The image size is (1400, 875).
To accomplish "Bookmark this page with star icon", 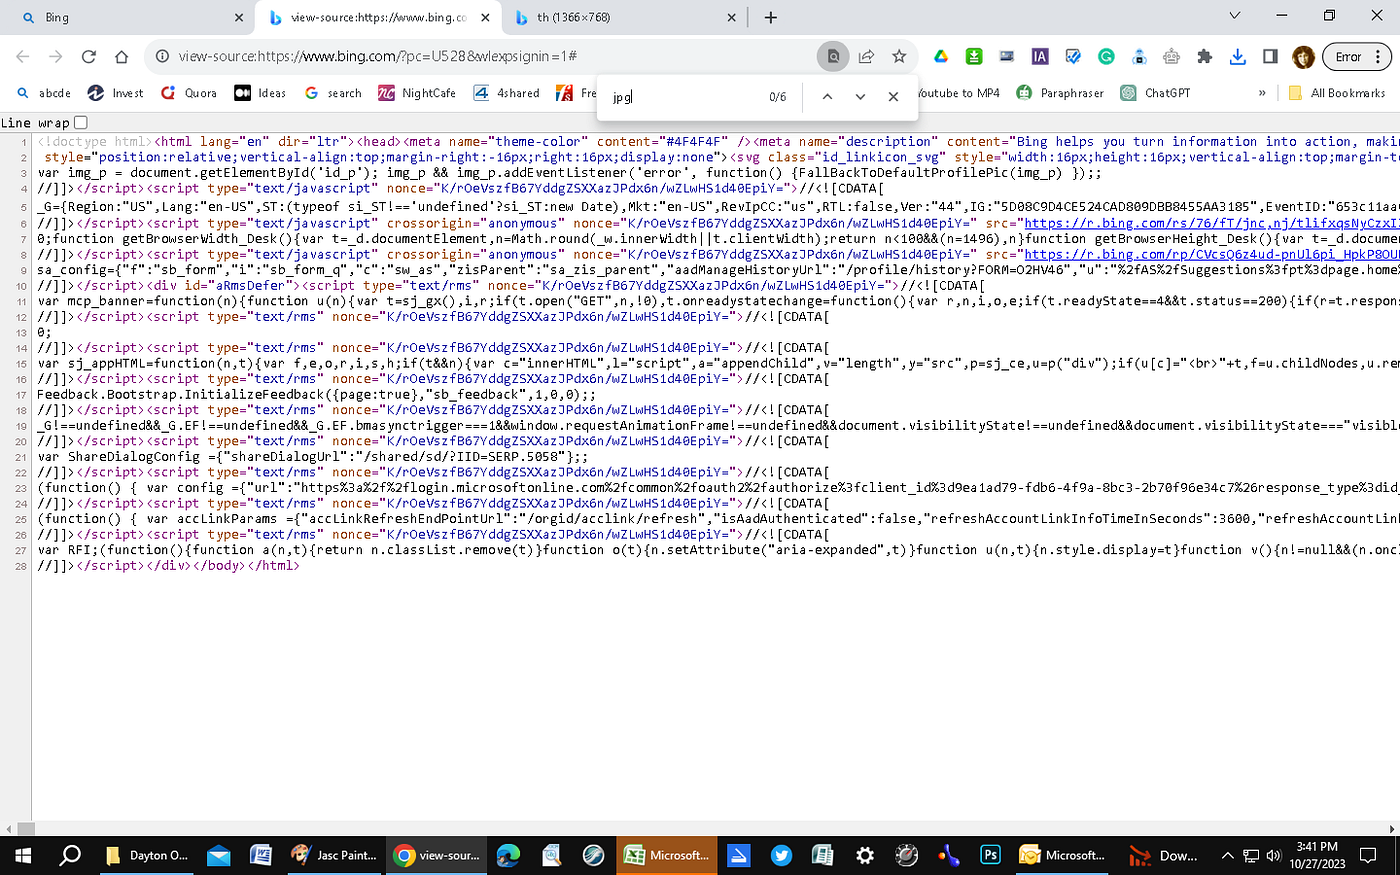I will (x=899, y=57).
